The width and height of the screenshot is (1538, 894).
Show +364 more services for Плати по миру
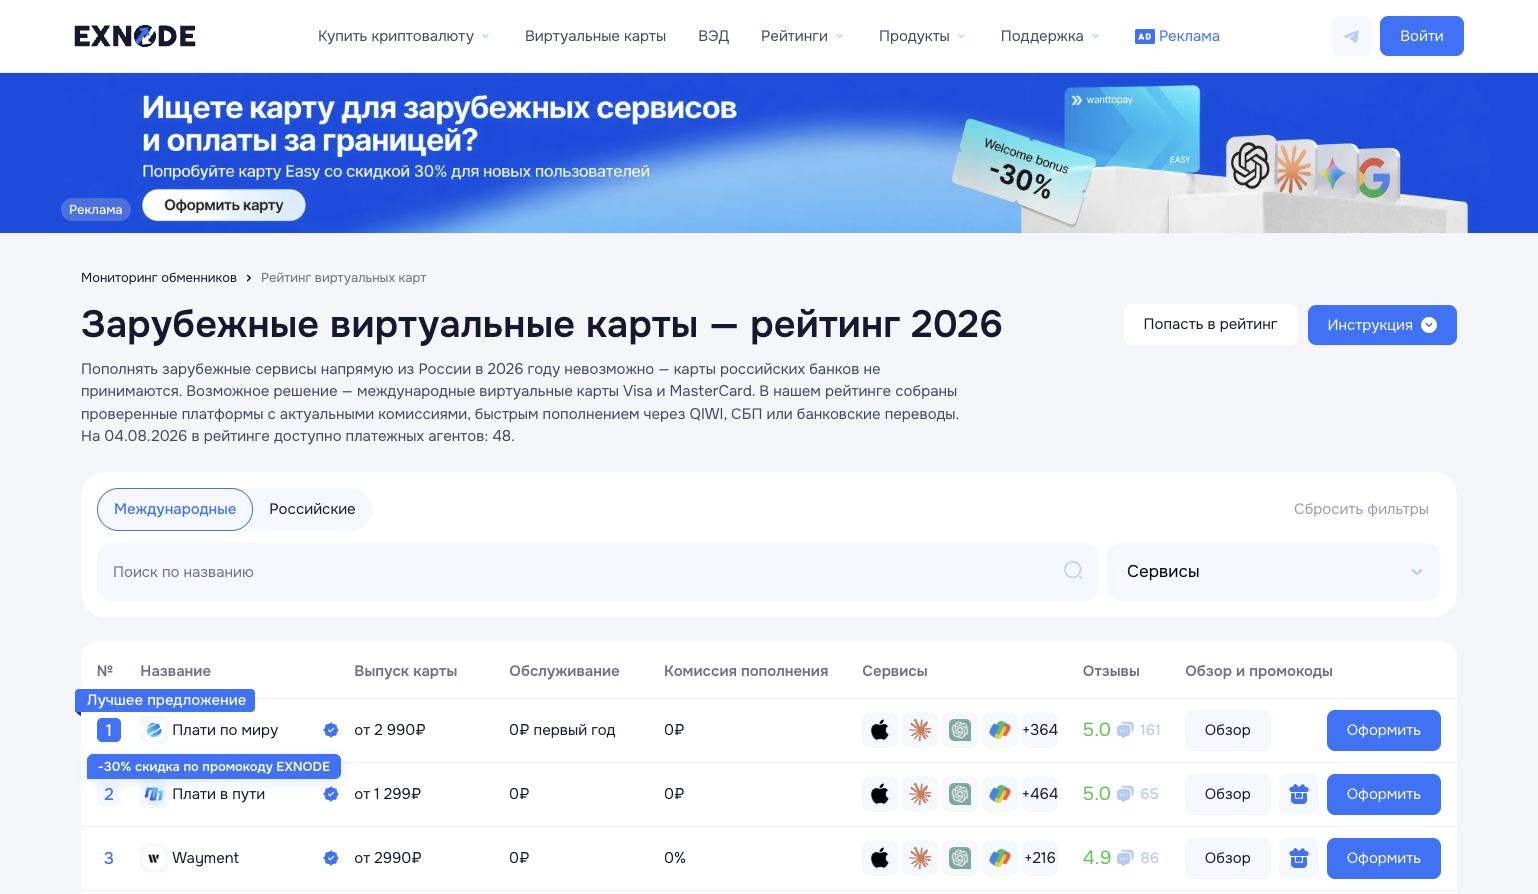pos(1040,730)
